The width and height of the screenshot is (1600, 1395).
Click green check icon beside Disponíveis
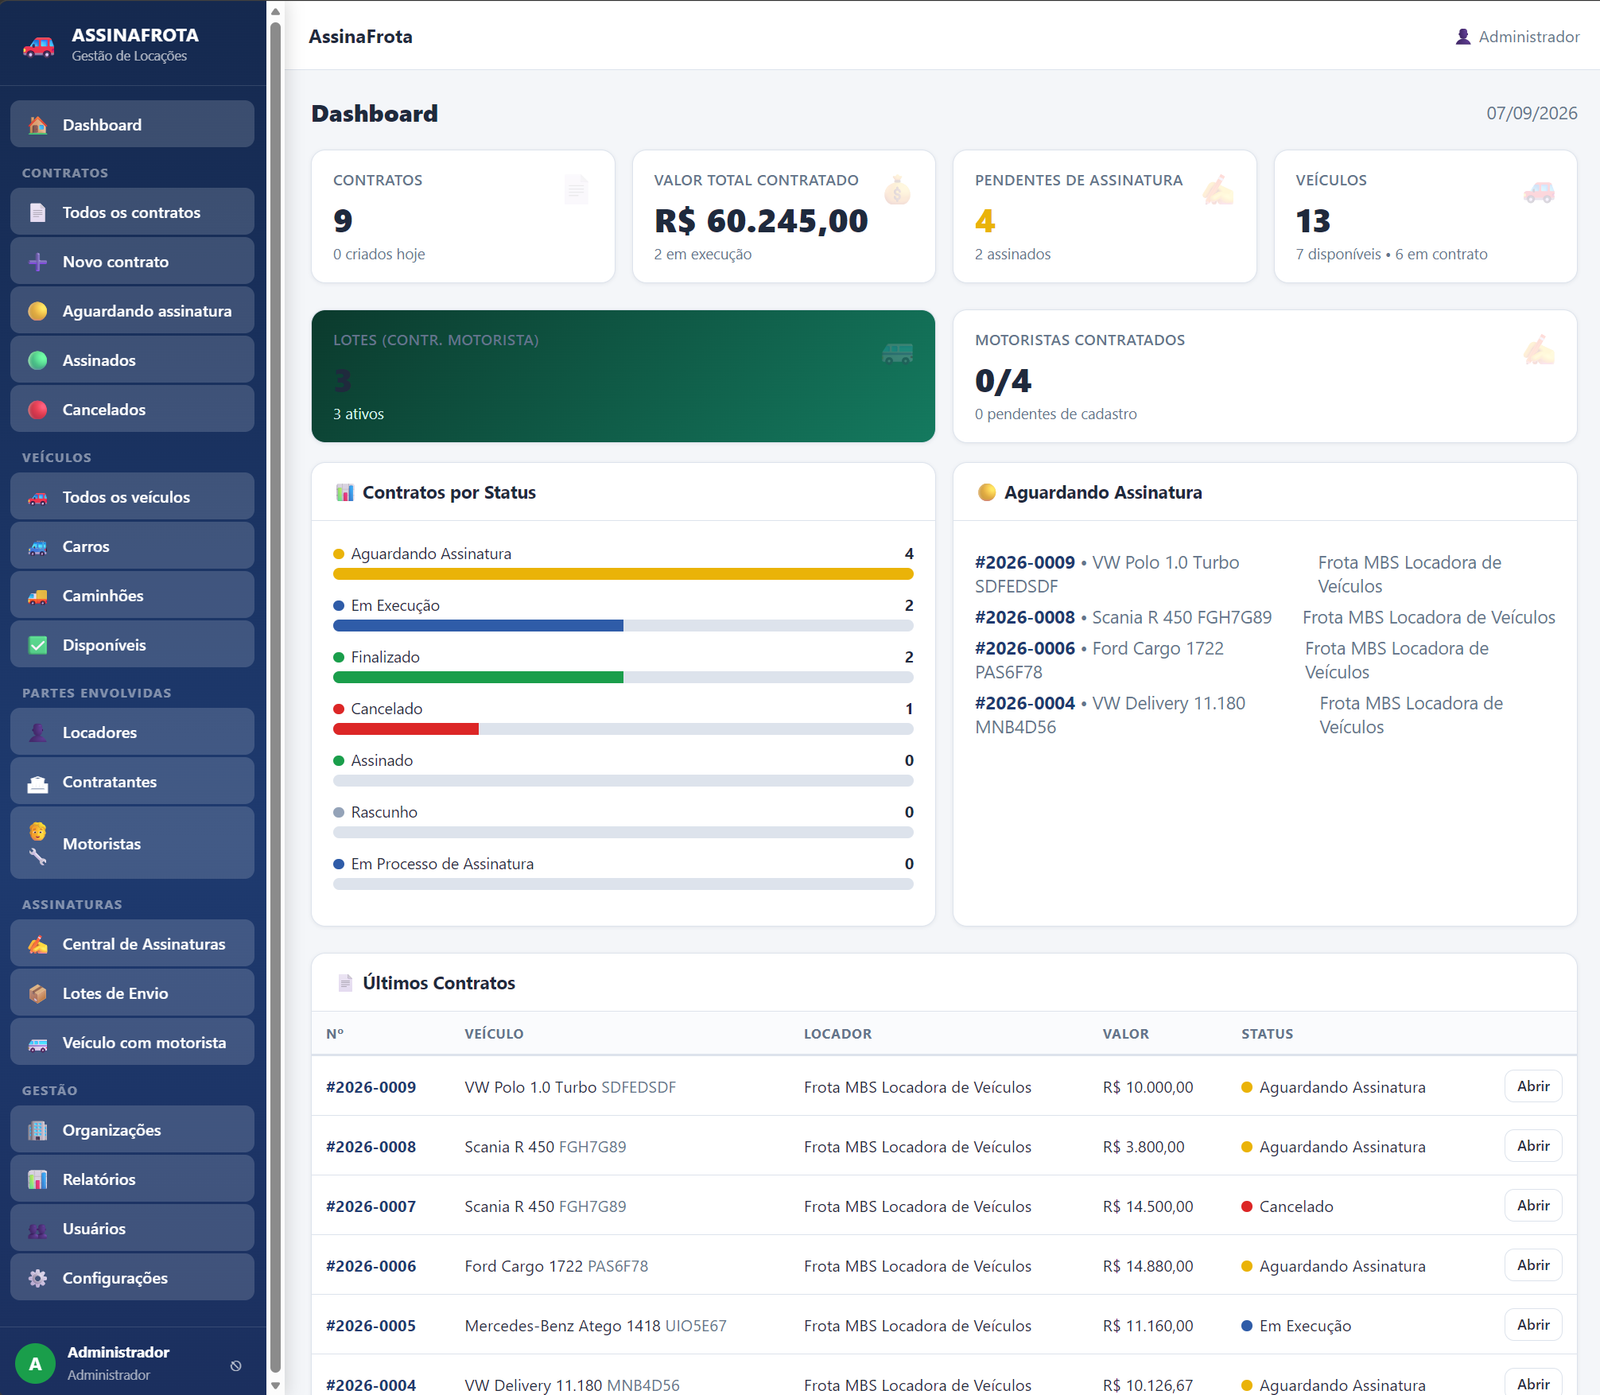tap(38, 645)
